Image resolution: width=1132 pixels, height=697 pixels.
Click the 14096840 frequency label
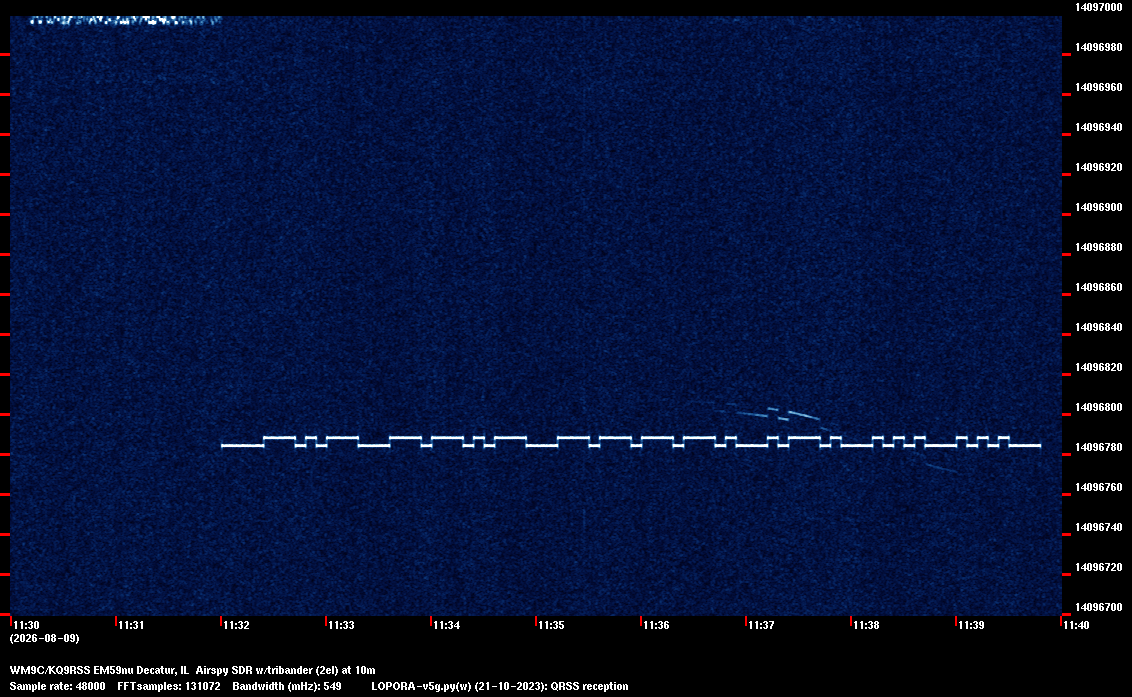[1099, 327]
